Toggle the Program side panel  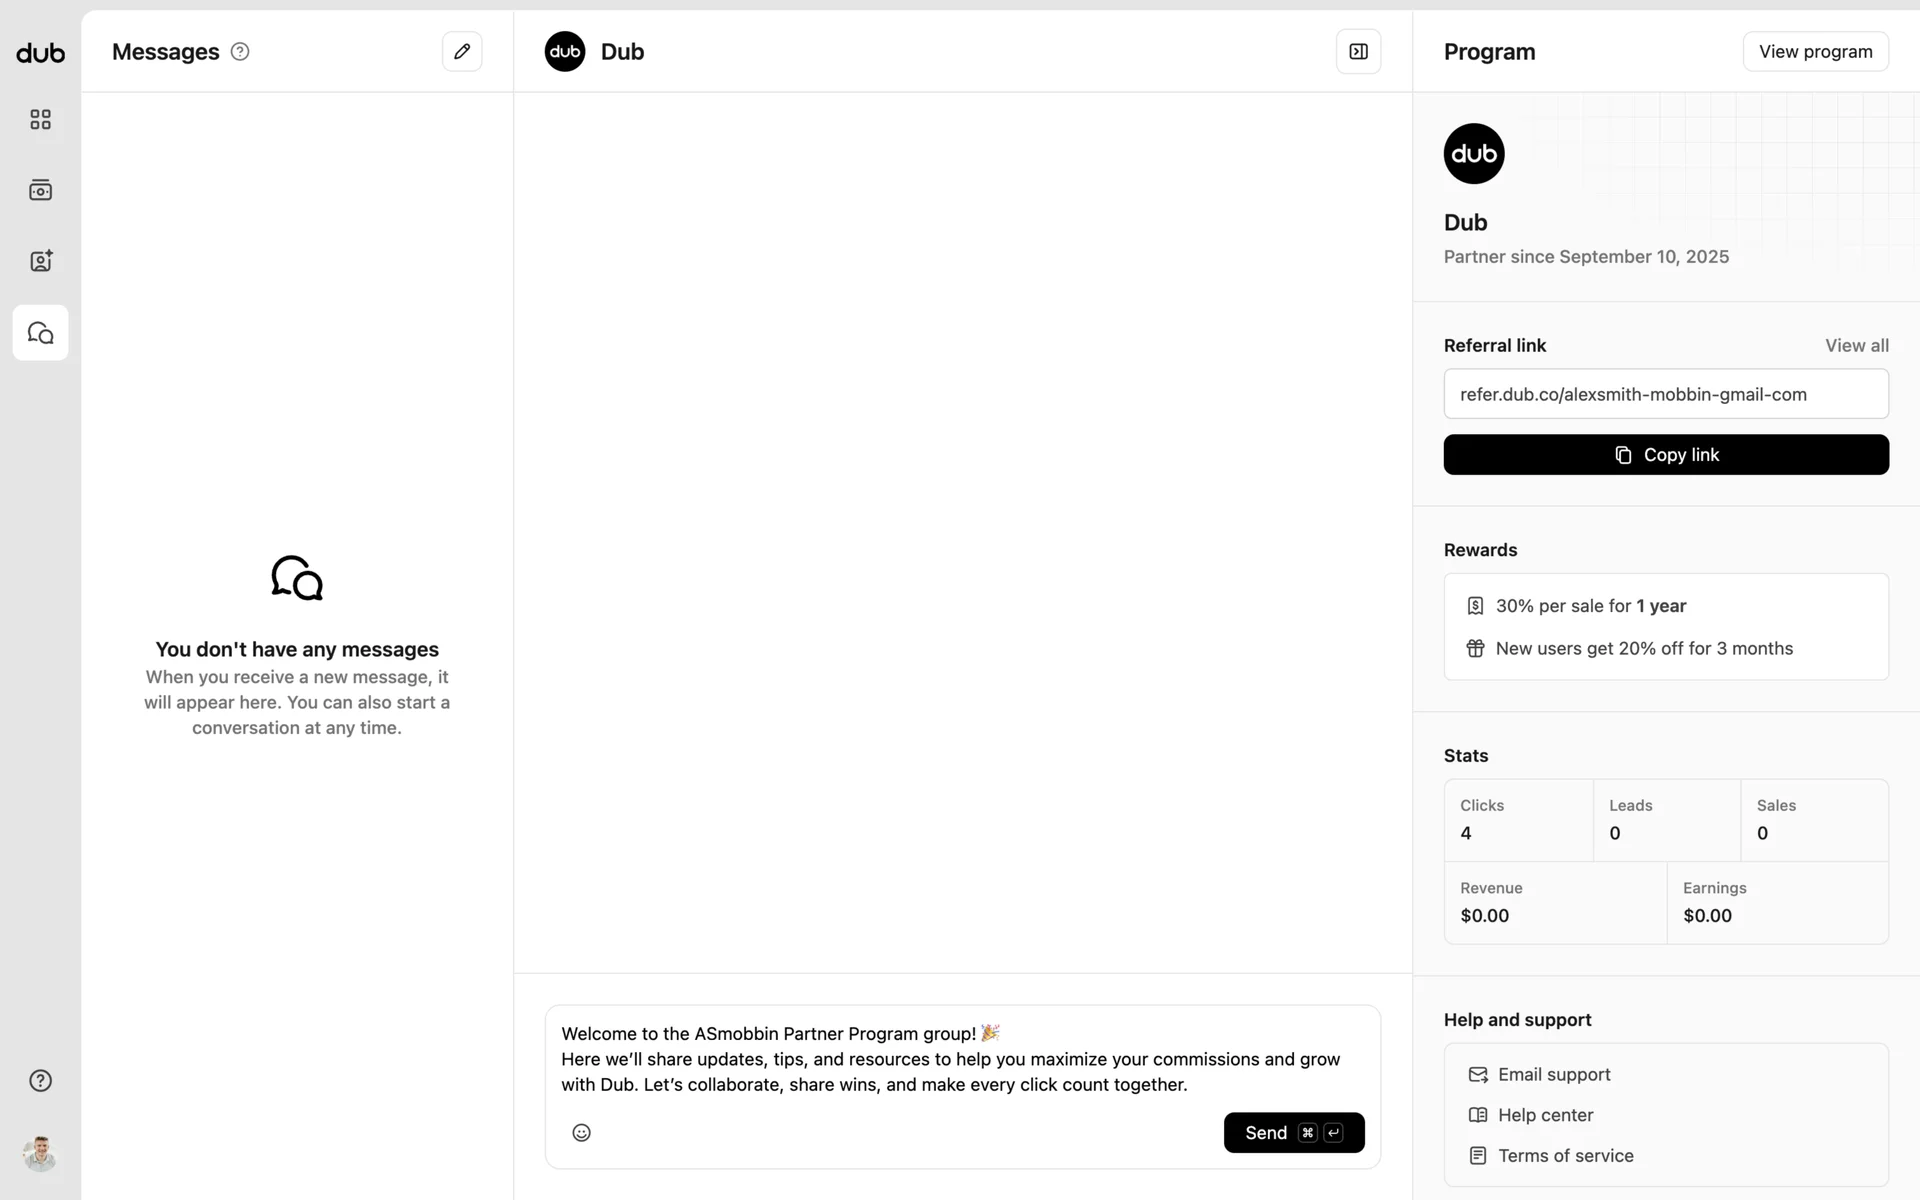click(1358, 51)
